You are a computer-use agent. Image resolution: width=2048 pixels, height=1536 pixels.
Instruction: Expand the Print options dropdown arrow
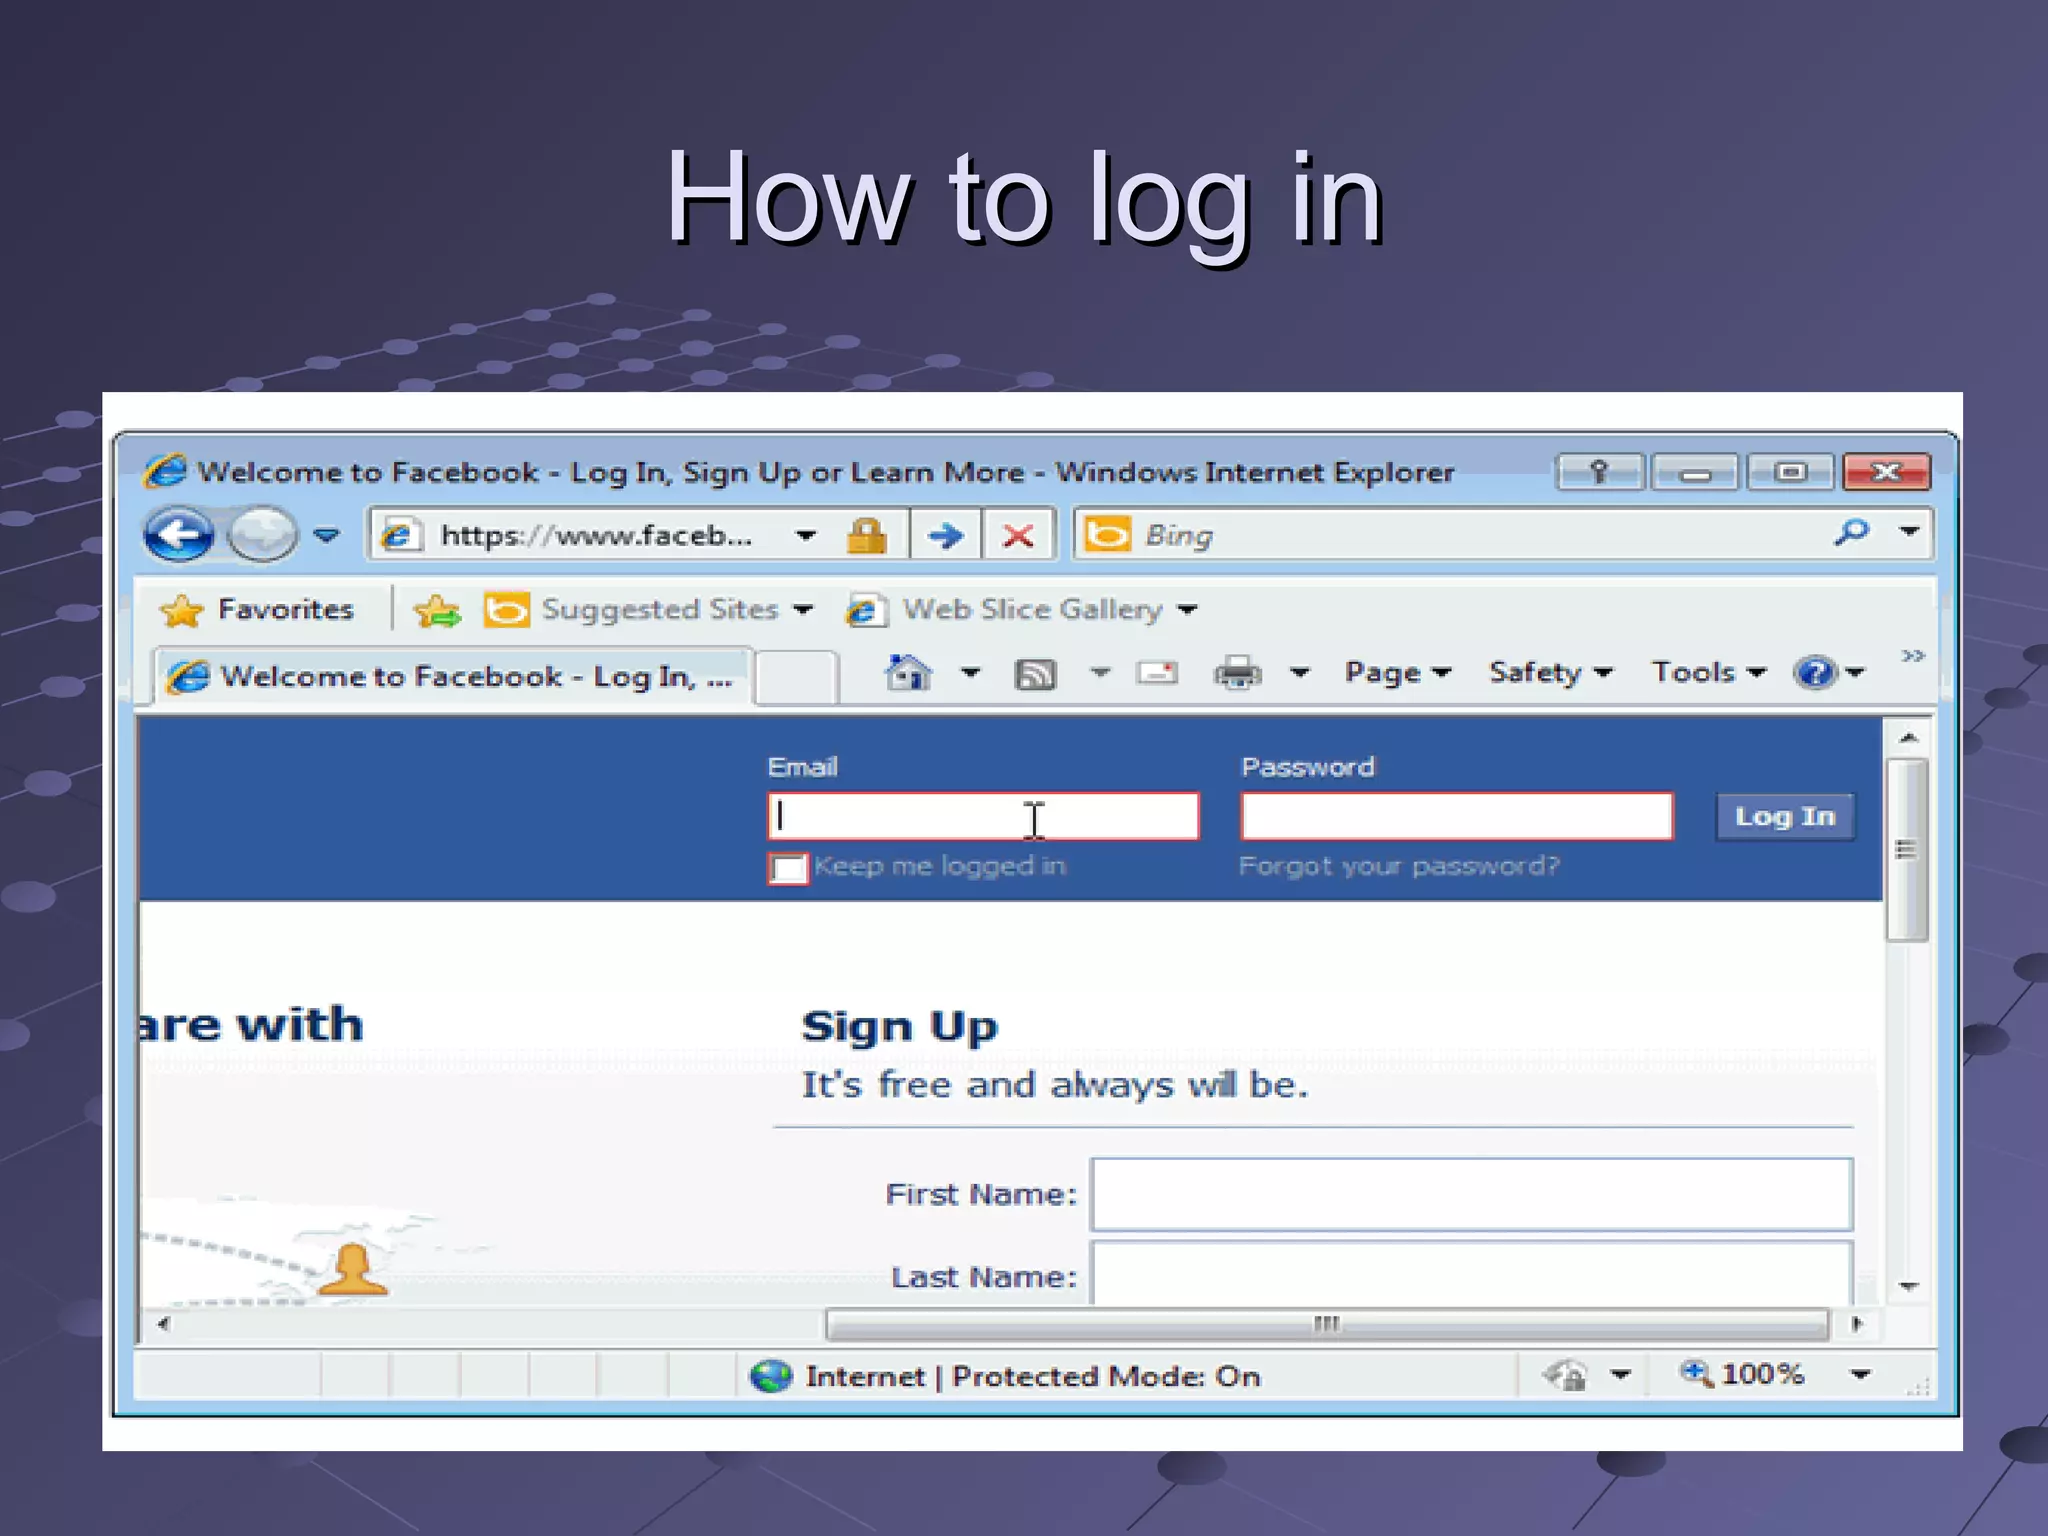tap(1299, 673)
